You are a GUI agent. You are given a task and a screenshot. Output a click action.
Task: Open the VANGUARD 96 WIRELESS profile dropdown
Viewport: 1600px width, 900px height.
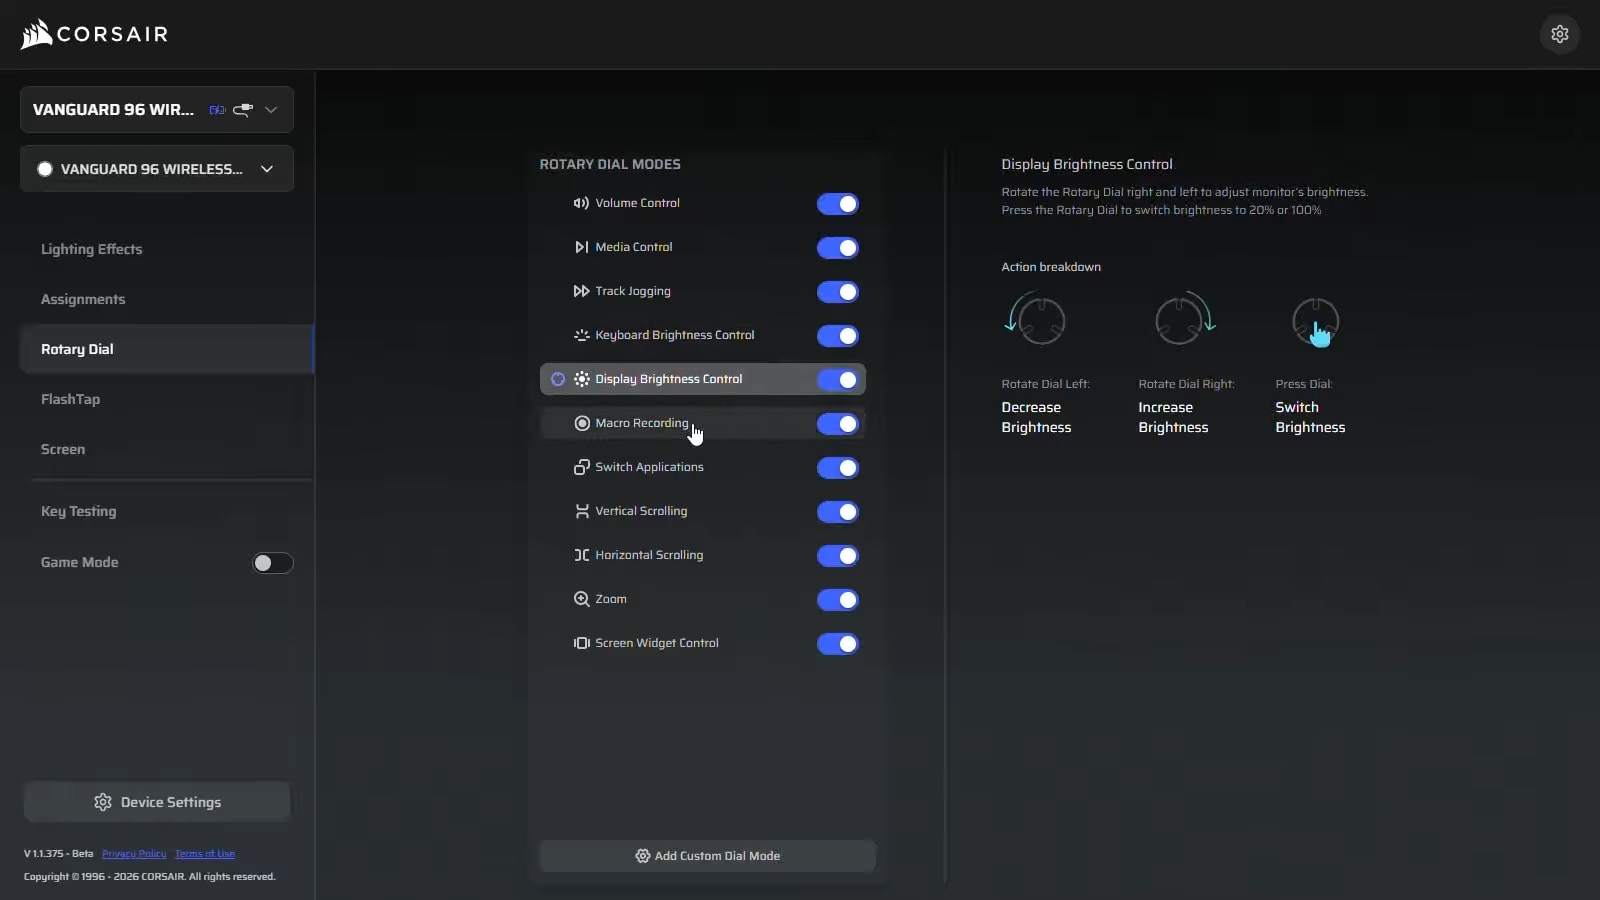157,169
